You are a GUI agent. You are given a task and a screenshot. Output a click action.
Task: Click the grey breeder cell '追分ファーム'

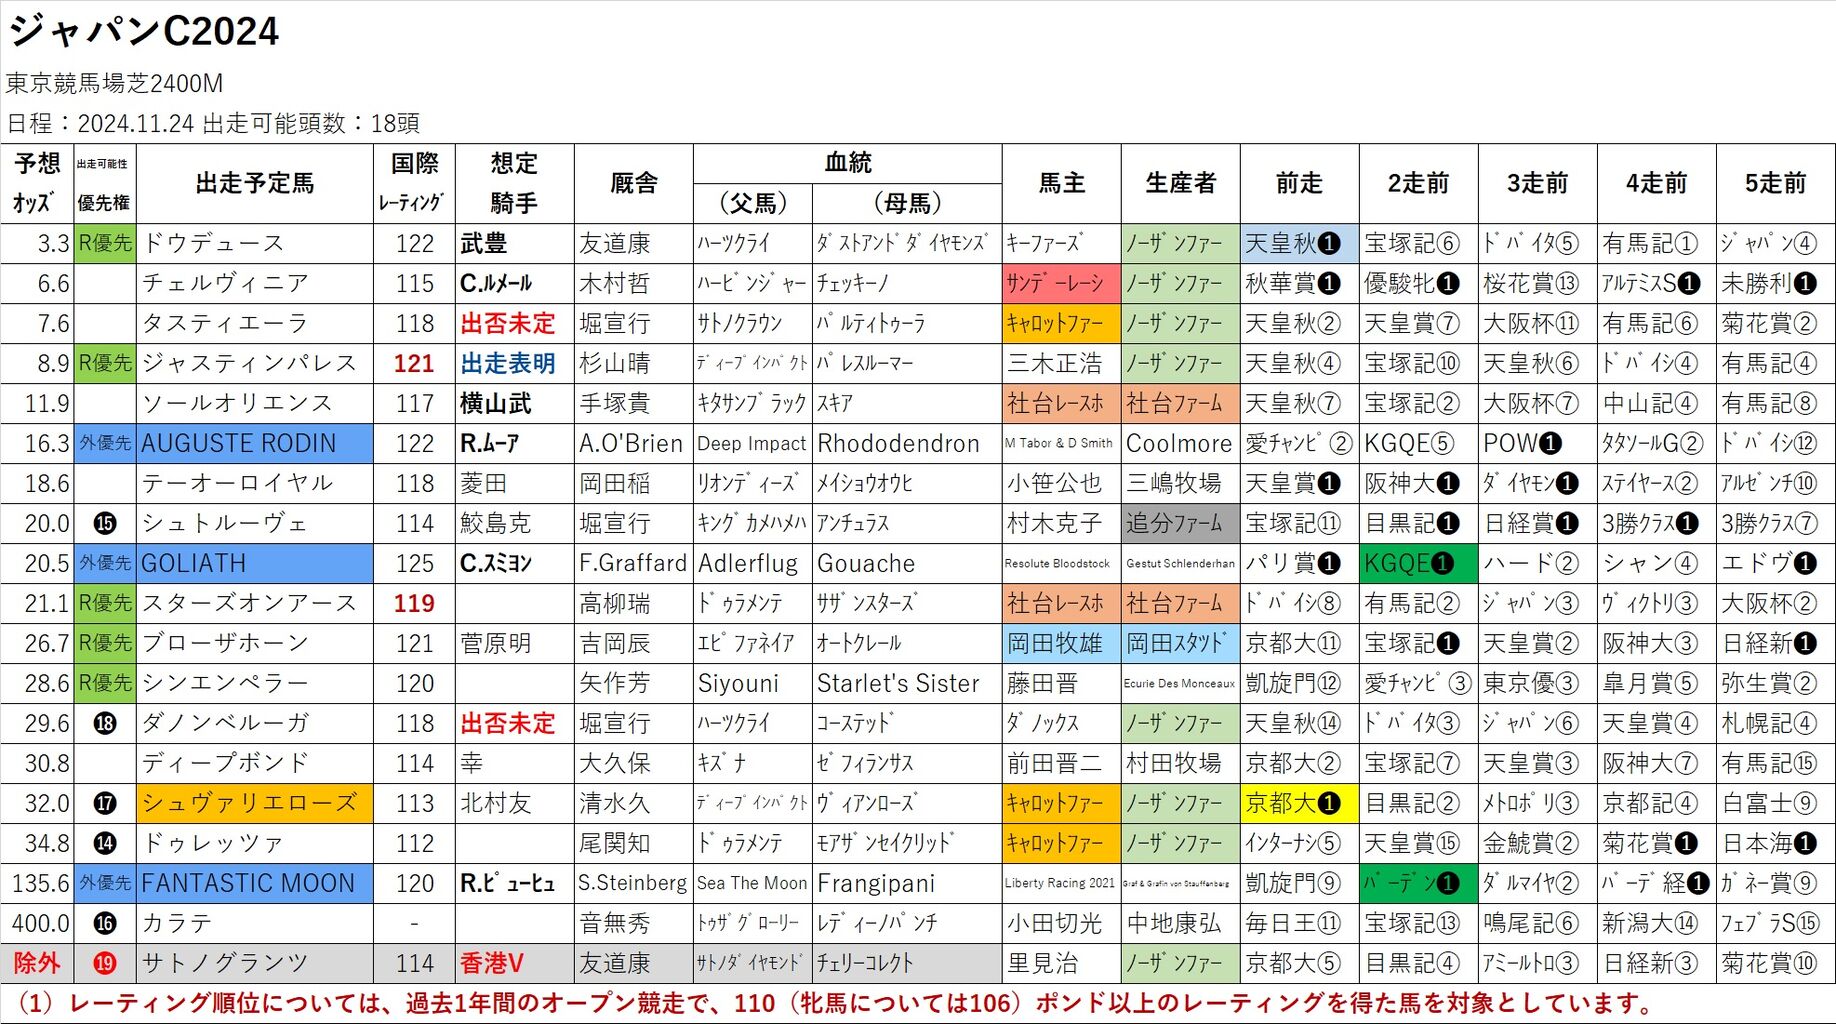click(1180, 523)
